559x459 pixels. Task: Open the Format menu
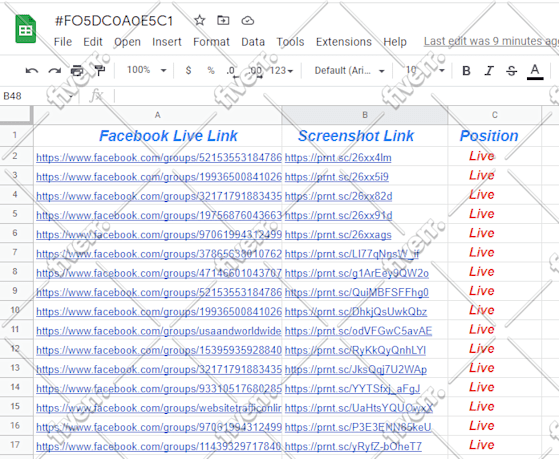click(x=211, y=42)
